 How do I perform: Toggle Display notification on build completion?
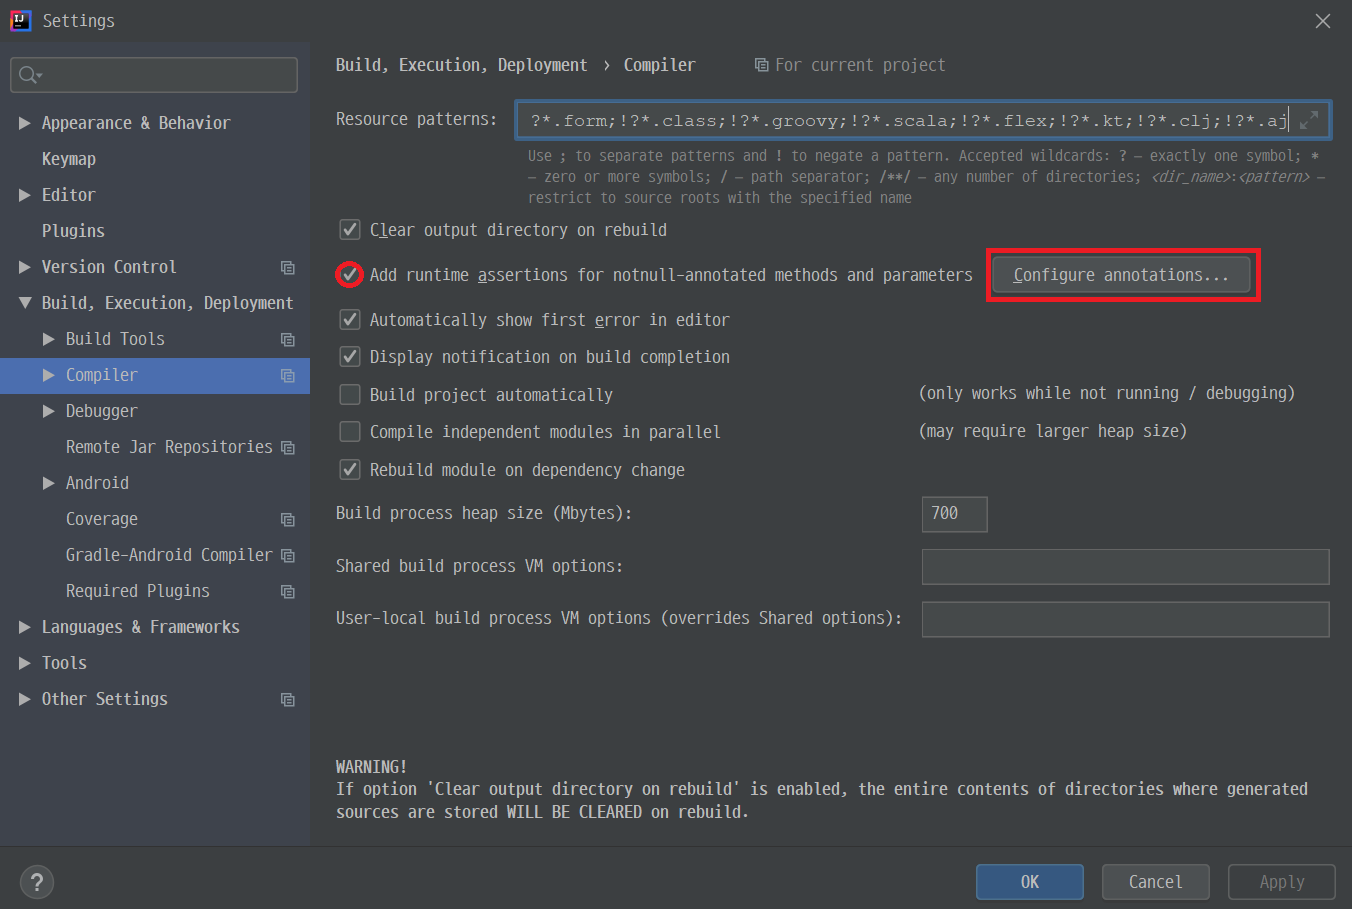pyautogui.click(x=350, y=357)
